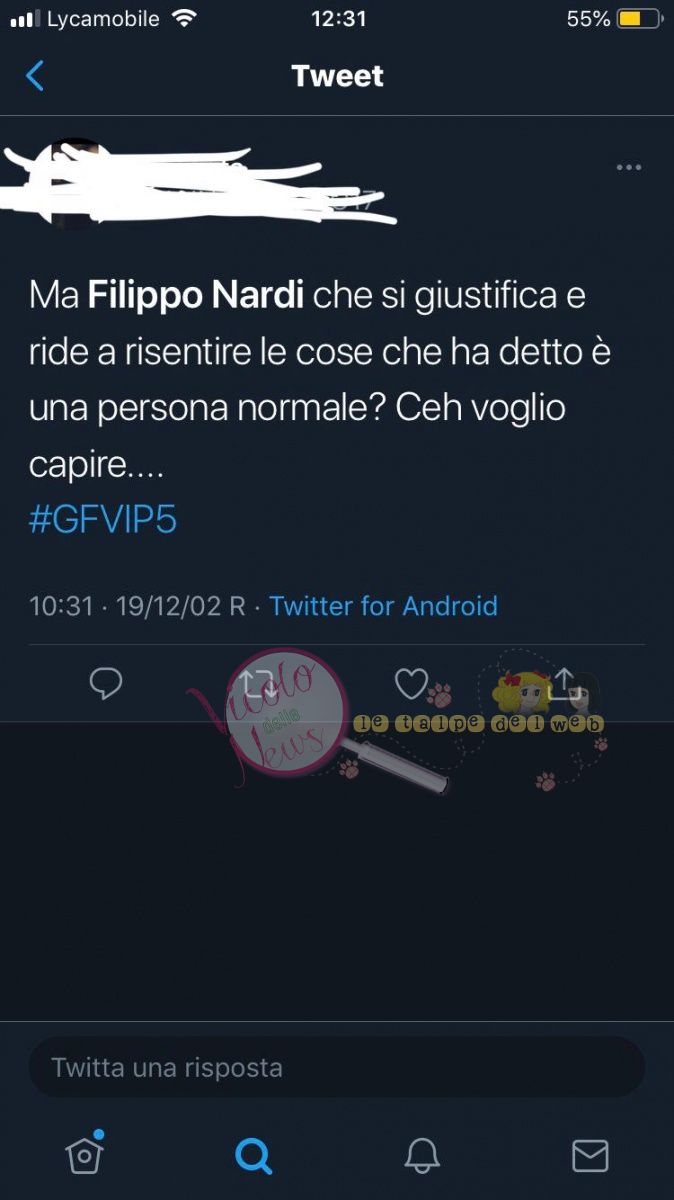Screen dimensions: 674x1200
Task: Open the Twitter for Android source link
Action: coord(383,606)
